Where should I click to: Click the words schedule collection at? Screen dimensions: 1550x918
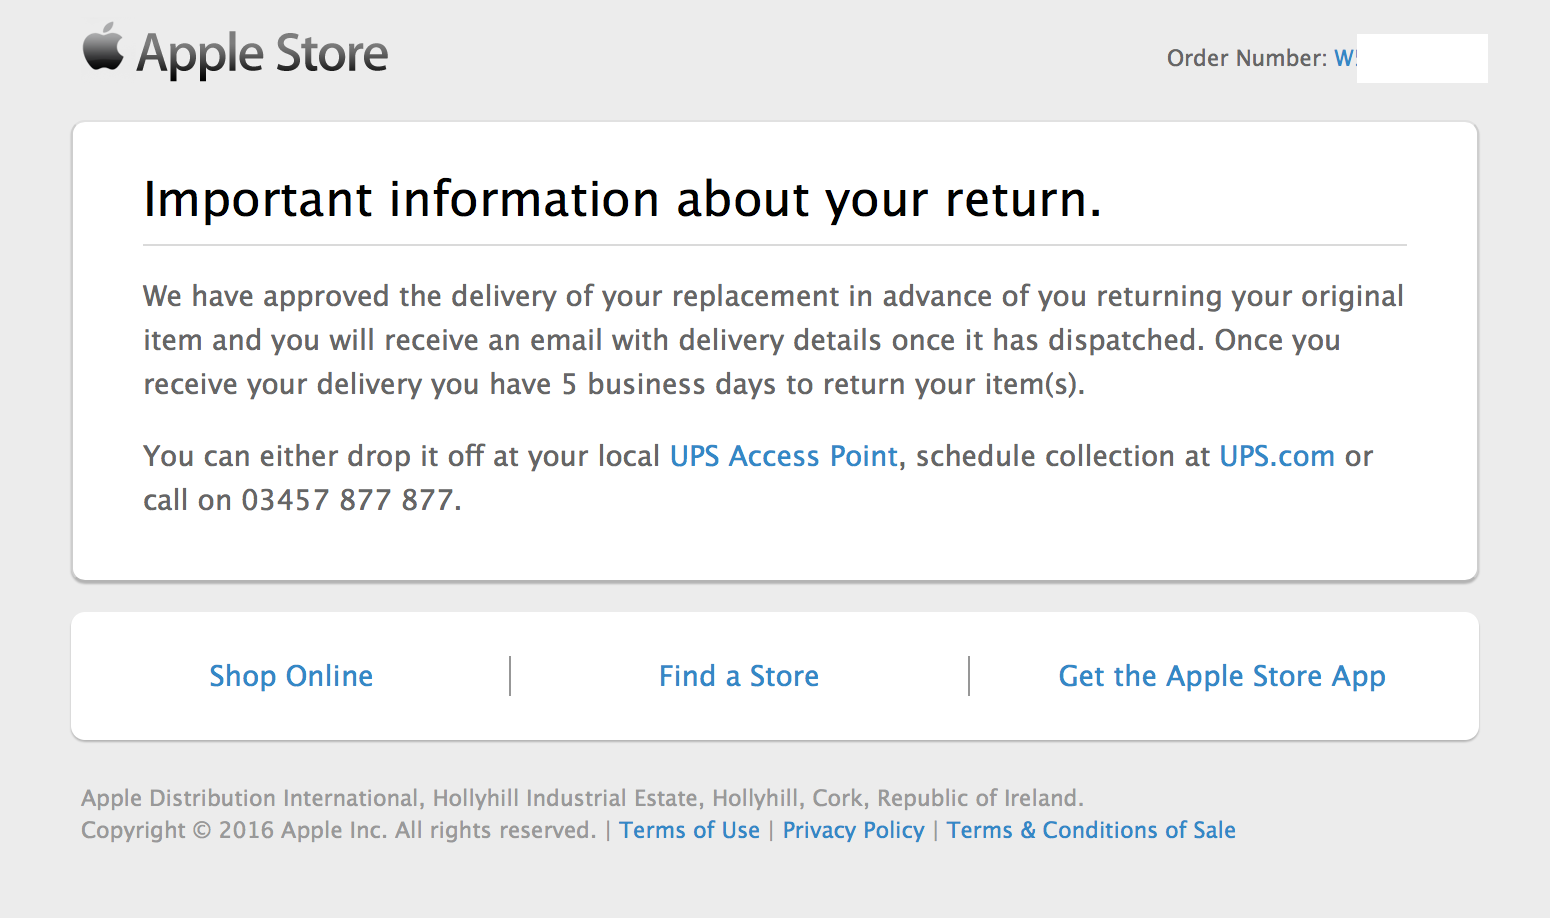click(1063, 456)
